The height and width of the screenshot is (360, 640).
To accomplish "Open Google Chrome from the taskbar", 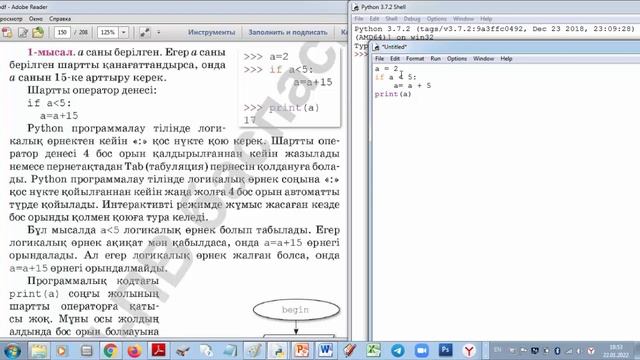I will point(110,351).
